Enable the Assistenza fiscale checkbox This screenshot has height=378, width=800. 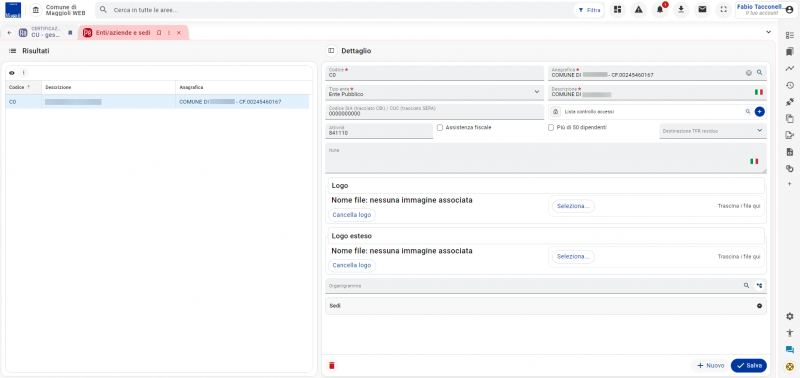tap(440, 128)
